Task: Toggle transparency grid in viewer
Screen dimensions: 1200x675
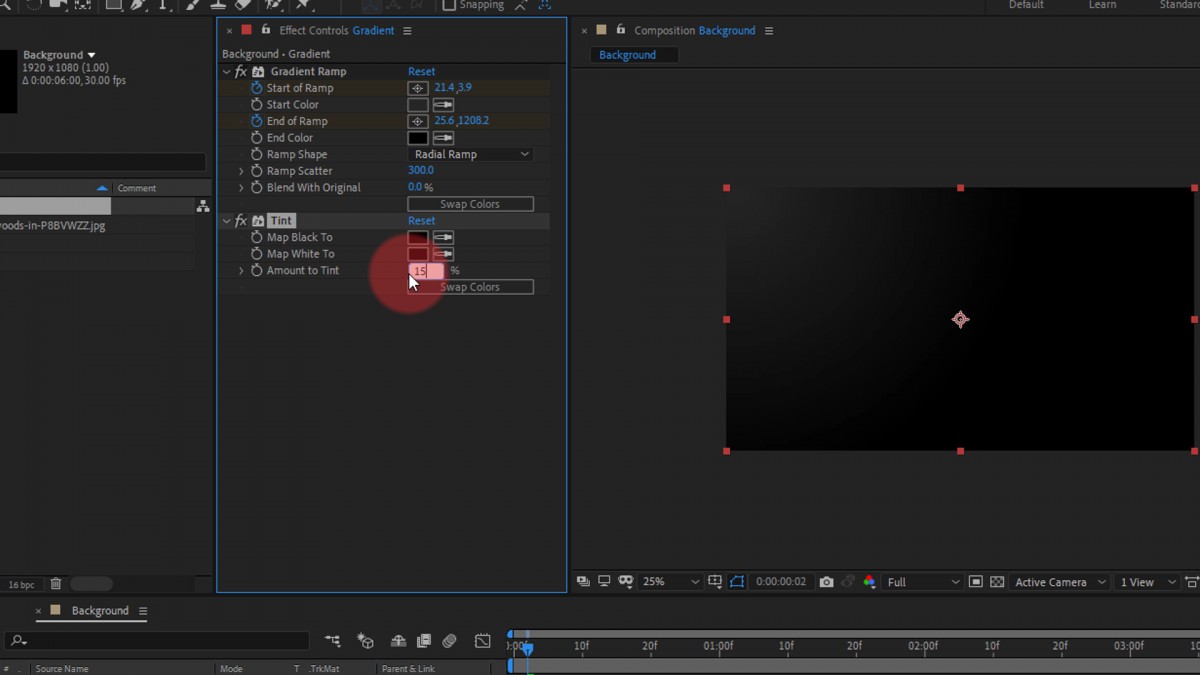Action: click(x=997, y=582)
